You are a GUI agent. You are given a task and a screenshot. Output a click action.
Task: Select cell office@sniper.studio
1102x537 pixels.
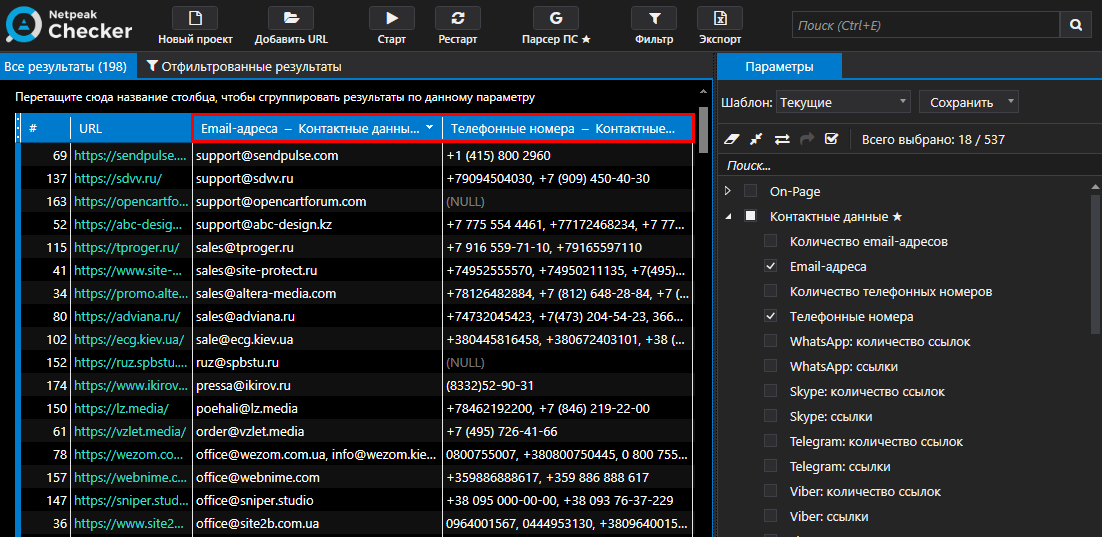[x=318, y=500]
